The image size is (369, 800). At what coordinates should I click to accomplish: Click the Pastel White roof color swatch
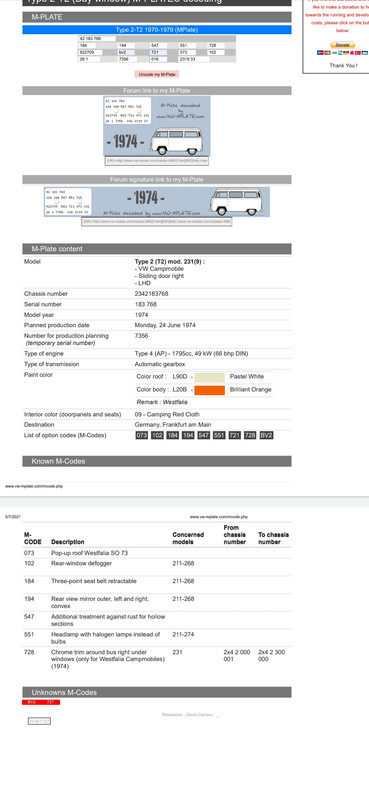point(209,377)
